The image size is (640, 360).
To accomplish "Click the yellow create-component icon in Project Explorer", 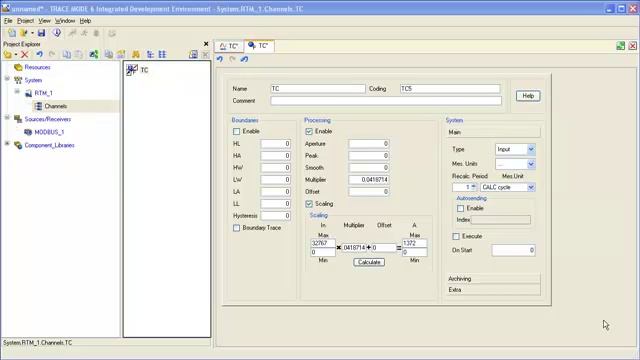I will 8,54.
